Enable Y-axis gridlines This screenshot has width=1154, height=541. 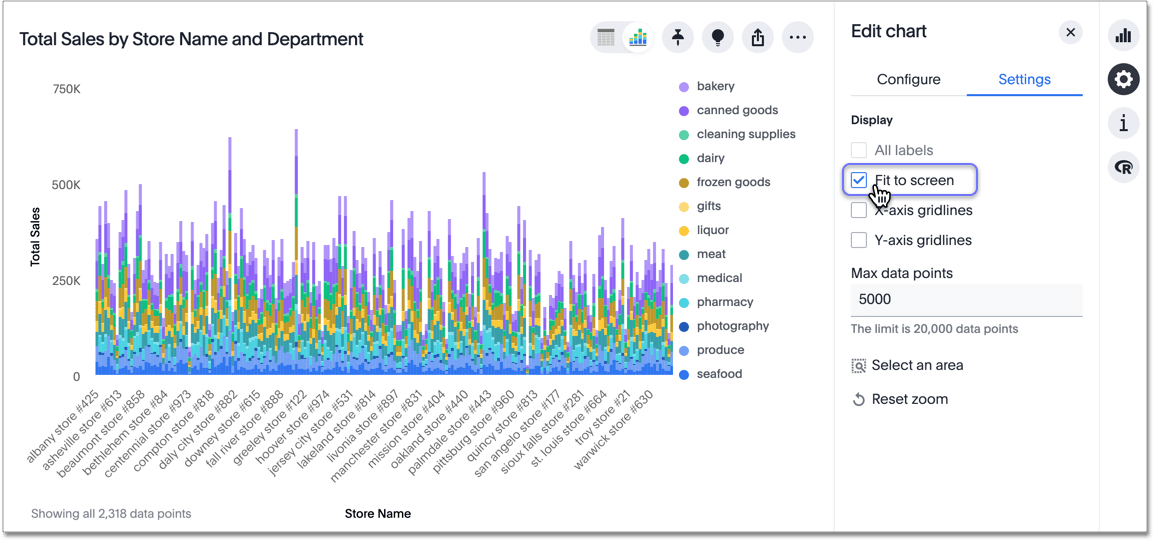coord(859,240)
